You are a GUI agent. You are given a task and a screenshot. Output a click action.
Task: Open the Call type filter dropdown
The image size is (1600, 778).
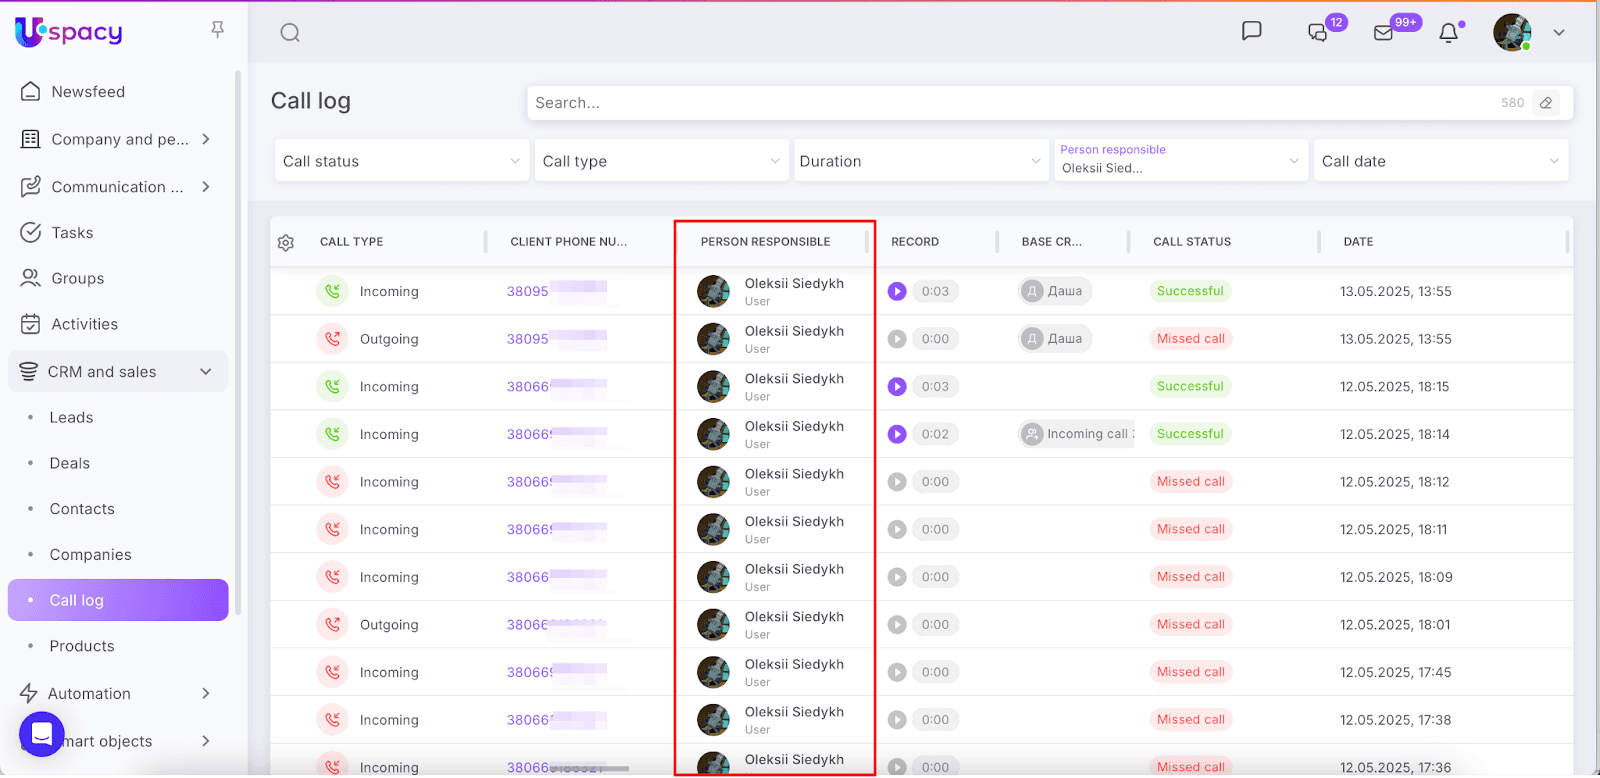coord(660,161)
